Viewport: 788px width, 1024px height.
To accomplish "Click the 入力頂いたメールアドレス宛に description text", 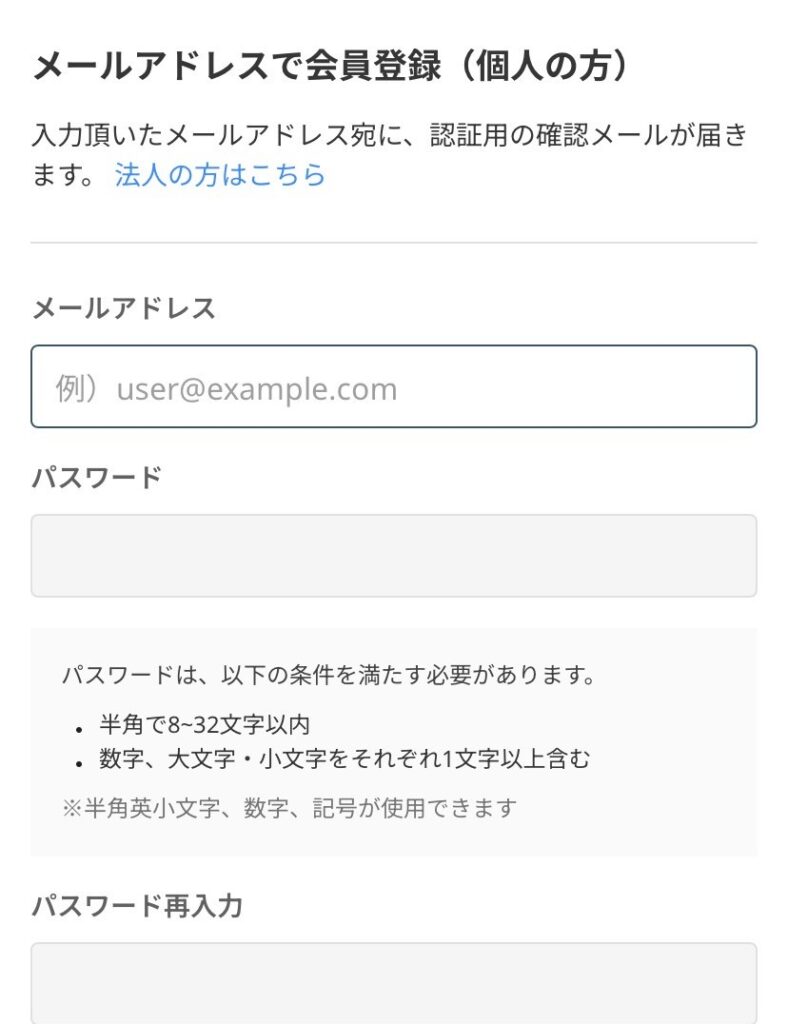I will pos(230,135).
